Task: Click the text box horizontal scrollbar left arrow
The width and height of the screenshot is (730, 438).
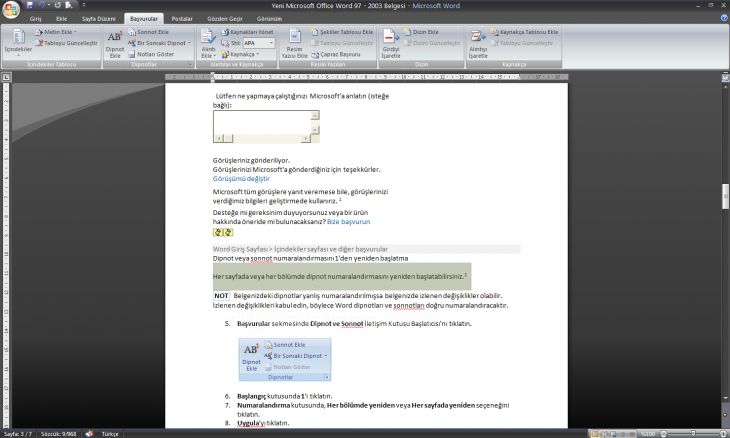Action: [x=218, y=138]
